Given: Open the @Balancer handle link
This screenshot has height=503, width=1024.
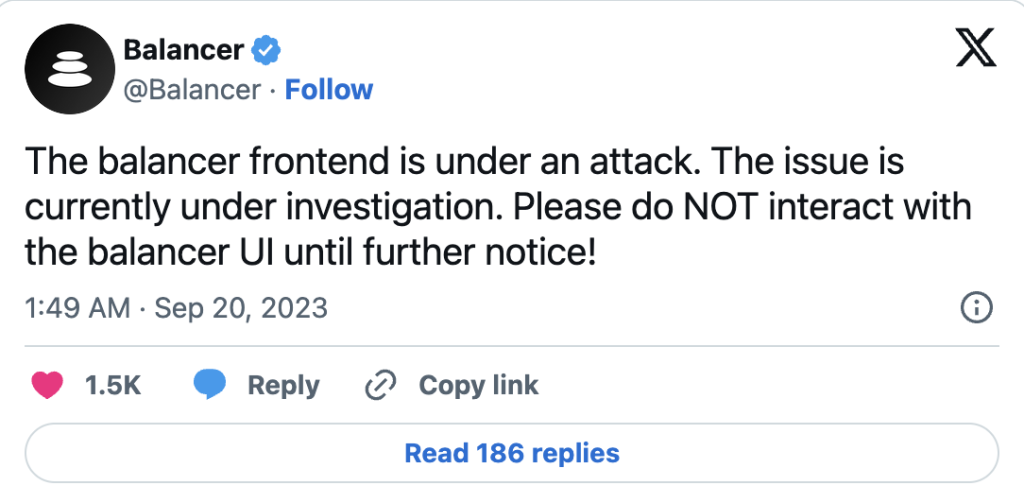Looking at the screenshot, I should [x=192, y=89].
